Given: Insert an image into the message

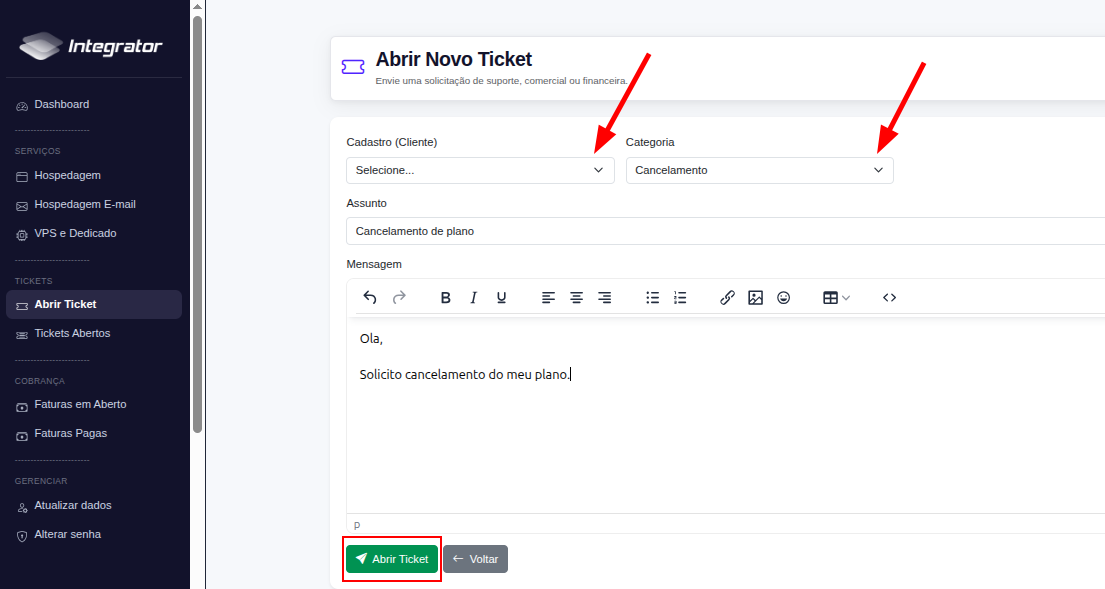Looking at the screenshot, I should (x=756, y=298).
